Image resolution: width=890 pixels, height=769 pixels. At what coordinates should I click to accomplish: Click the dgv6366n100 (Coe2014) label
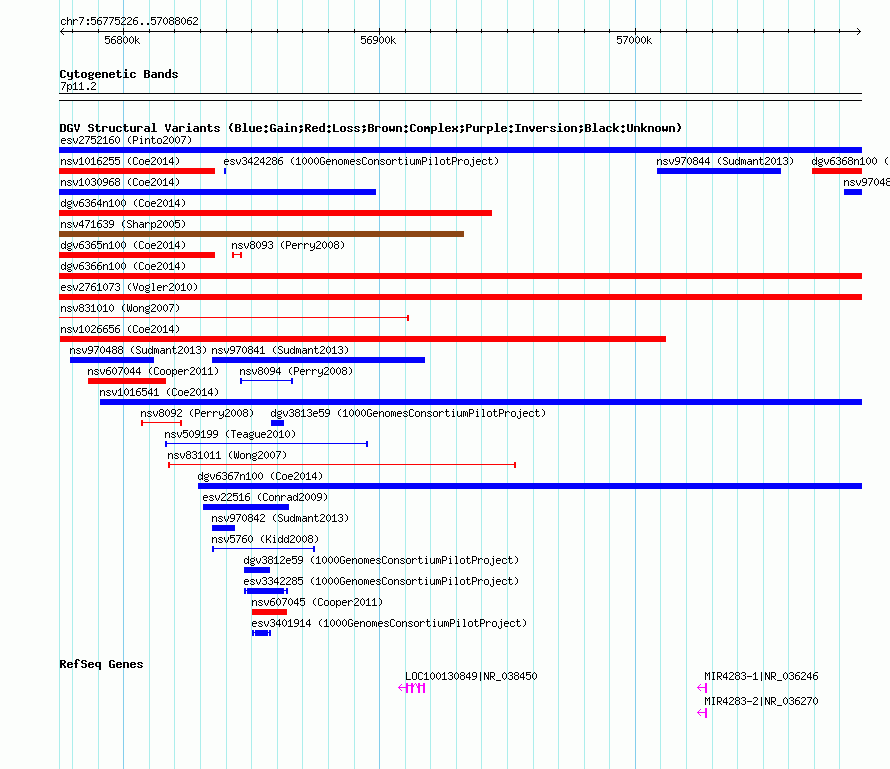point(123,266)
